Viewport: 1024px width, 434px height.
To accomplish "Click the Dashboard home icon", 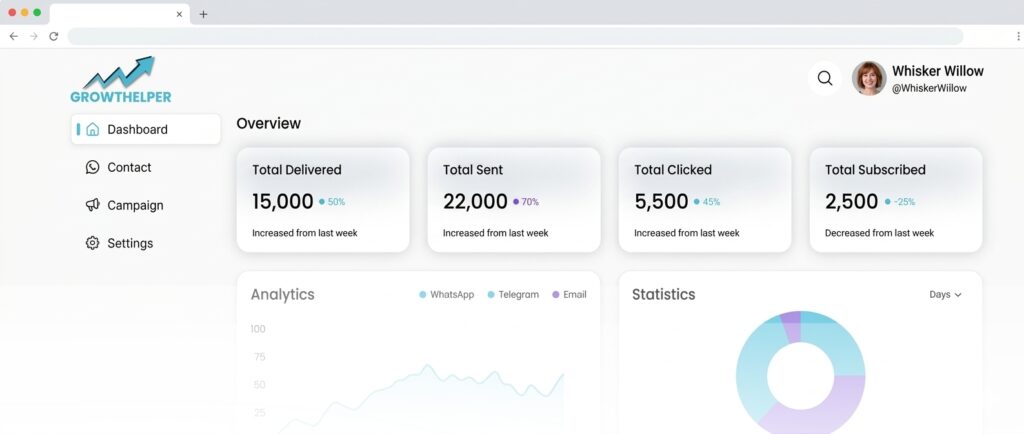I will (x=93, y=129).
